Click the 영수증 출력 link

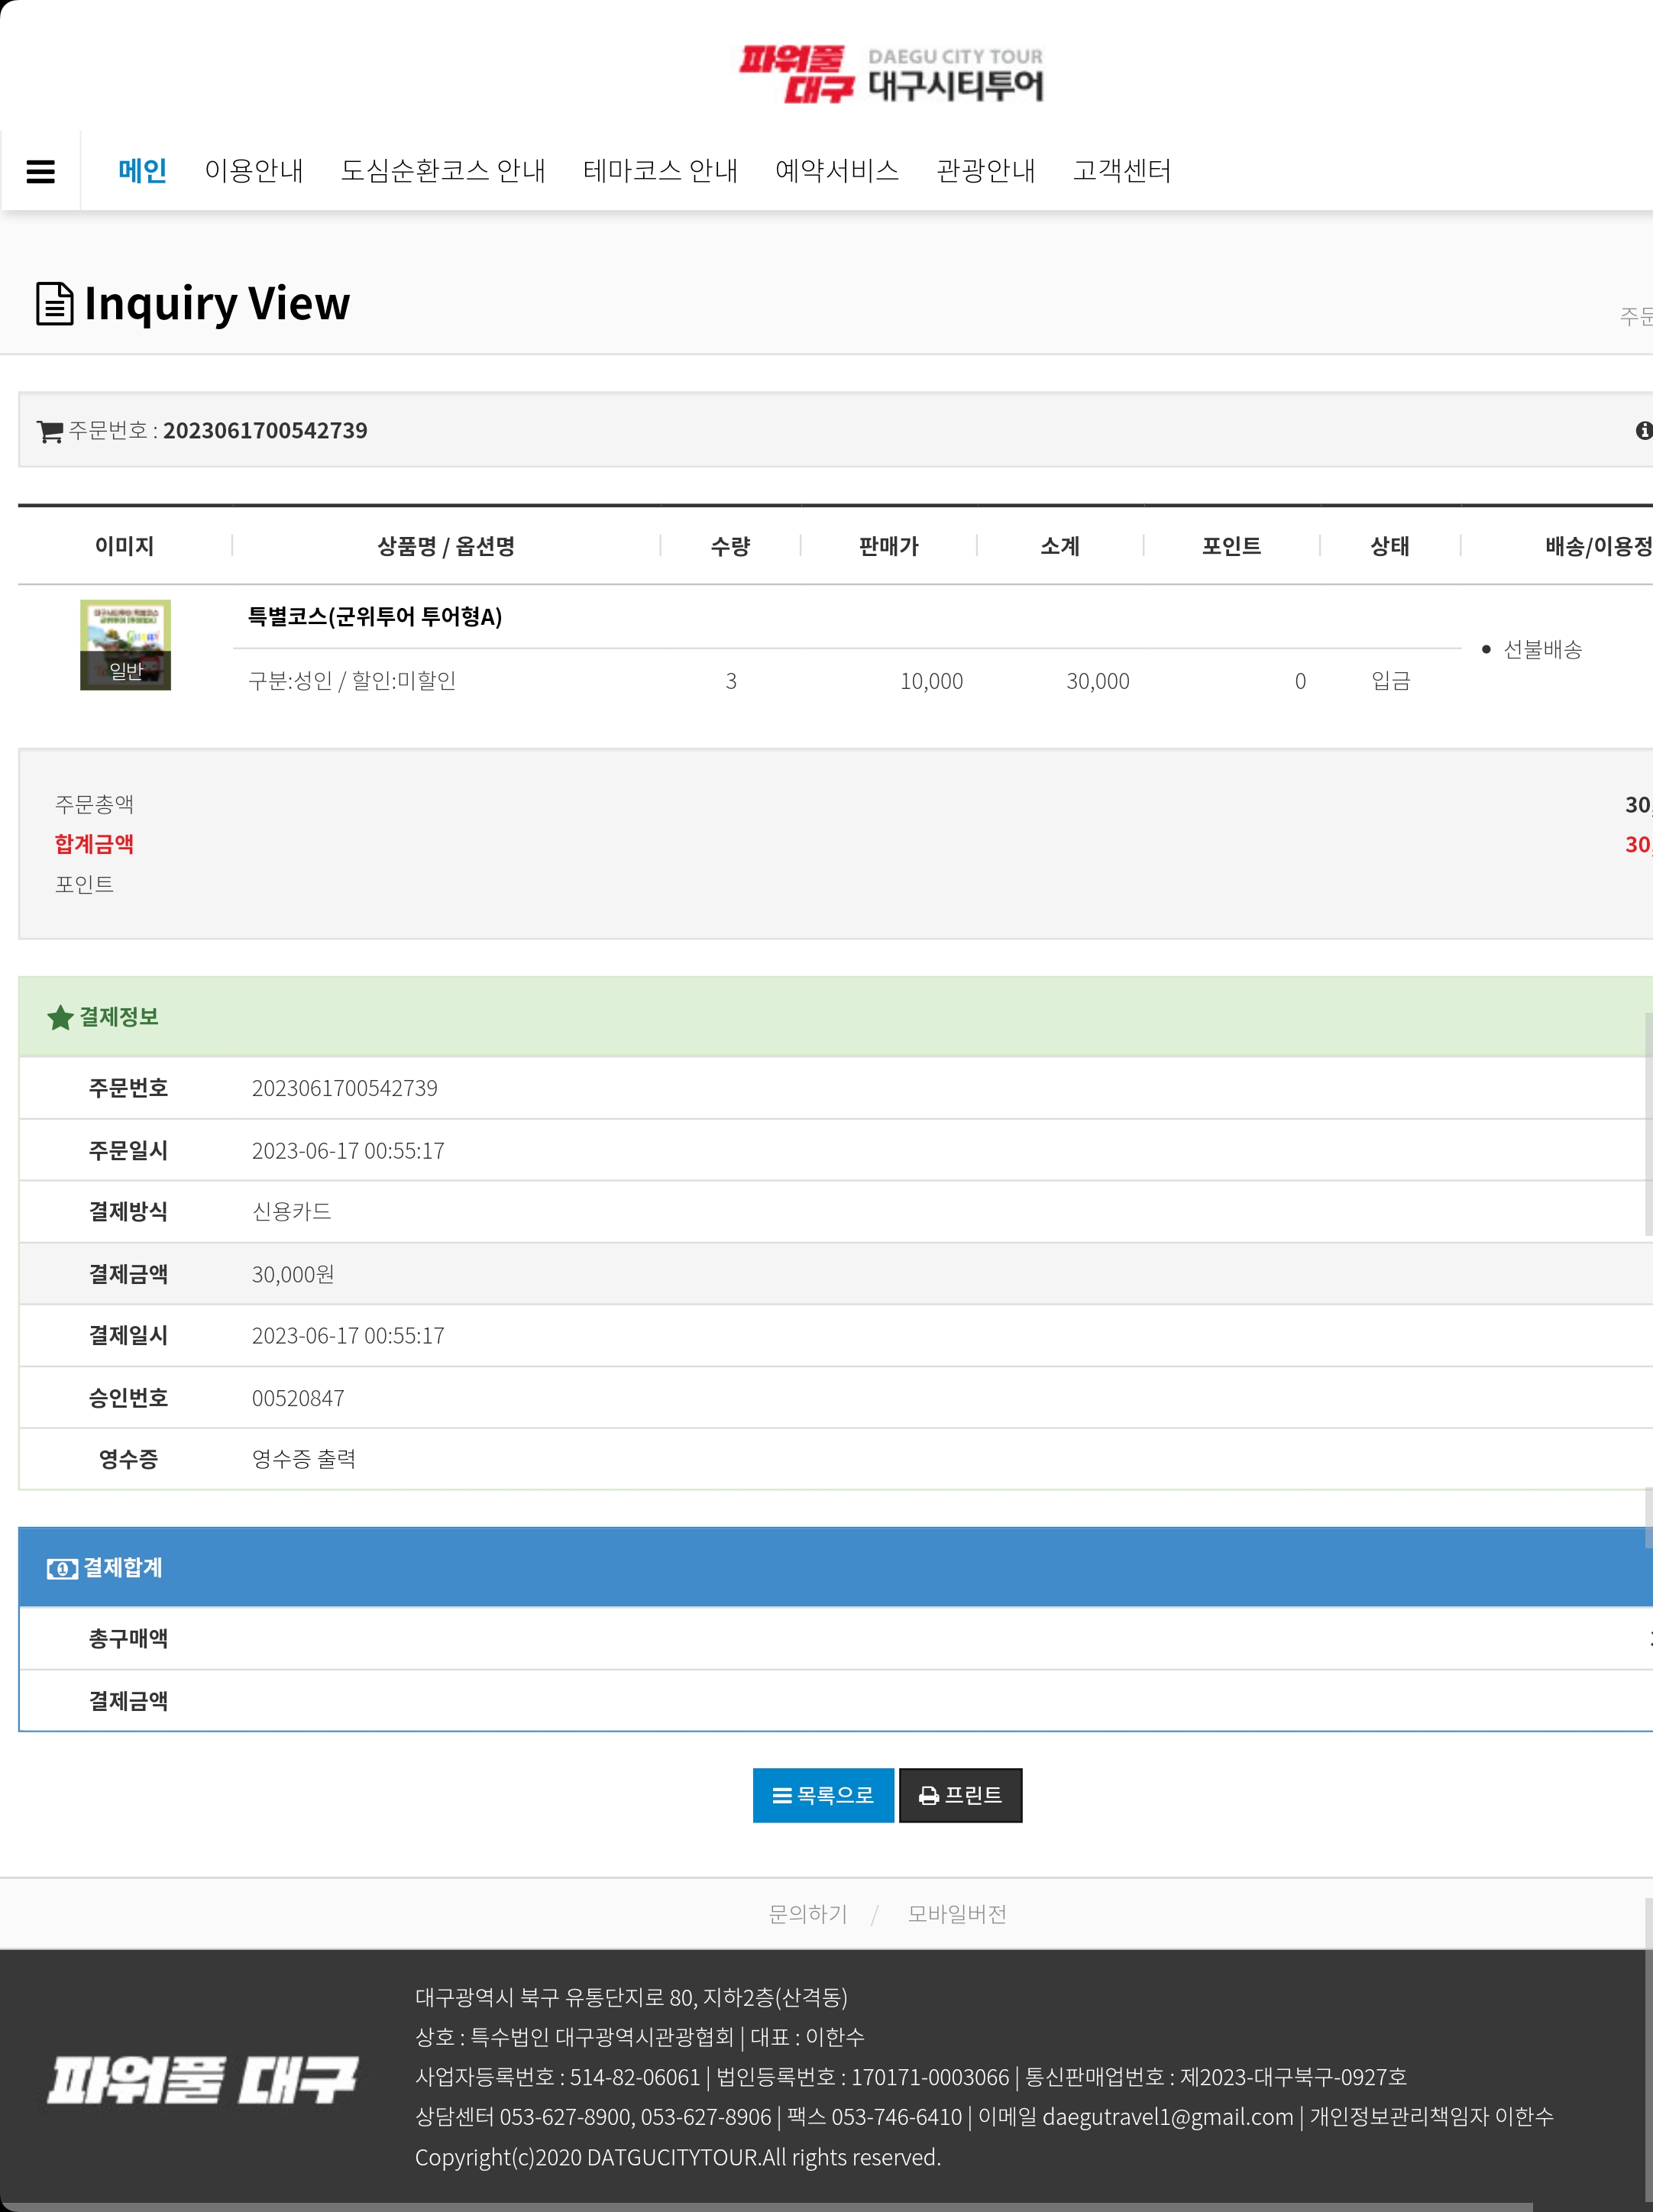point(304,1459)
